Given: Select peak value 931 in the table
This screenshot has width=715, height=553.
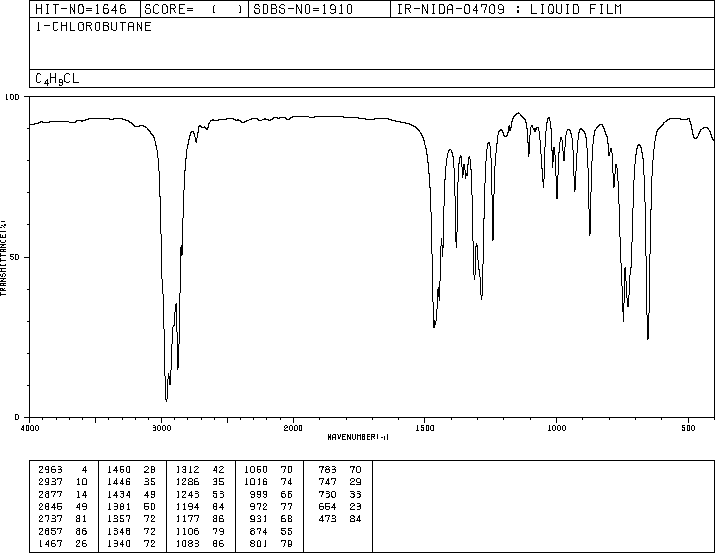Looking at the screenshot, I should click(x=259, y=519).
